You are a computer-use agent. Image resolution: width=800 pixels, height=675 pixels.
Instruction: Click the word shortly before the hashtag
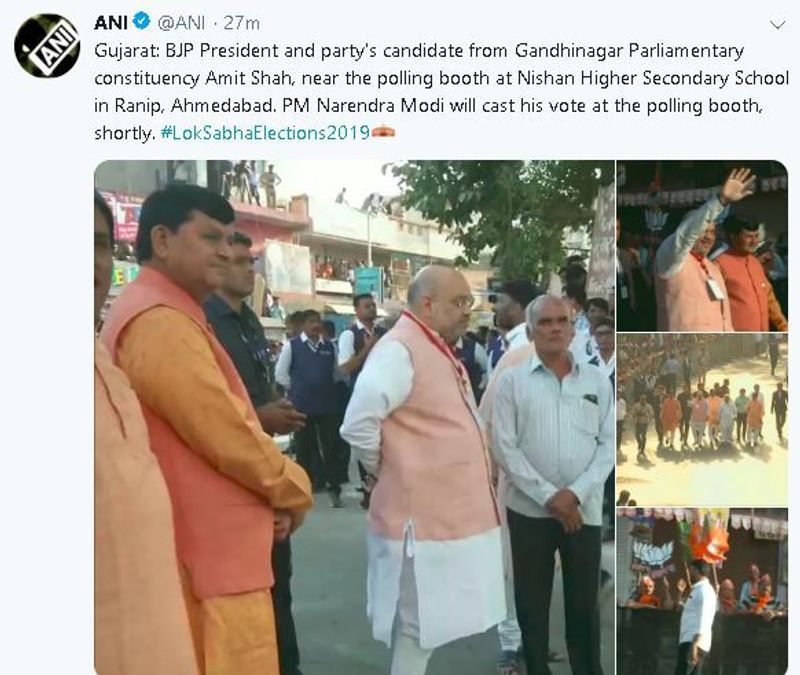pyautogui.click(x=124, y=133)
